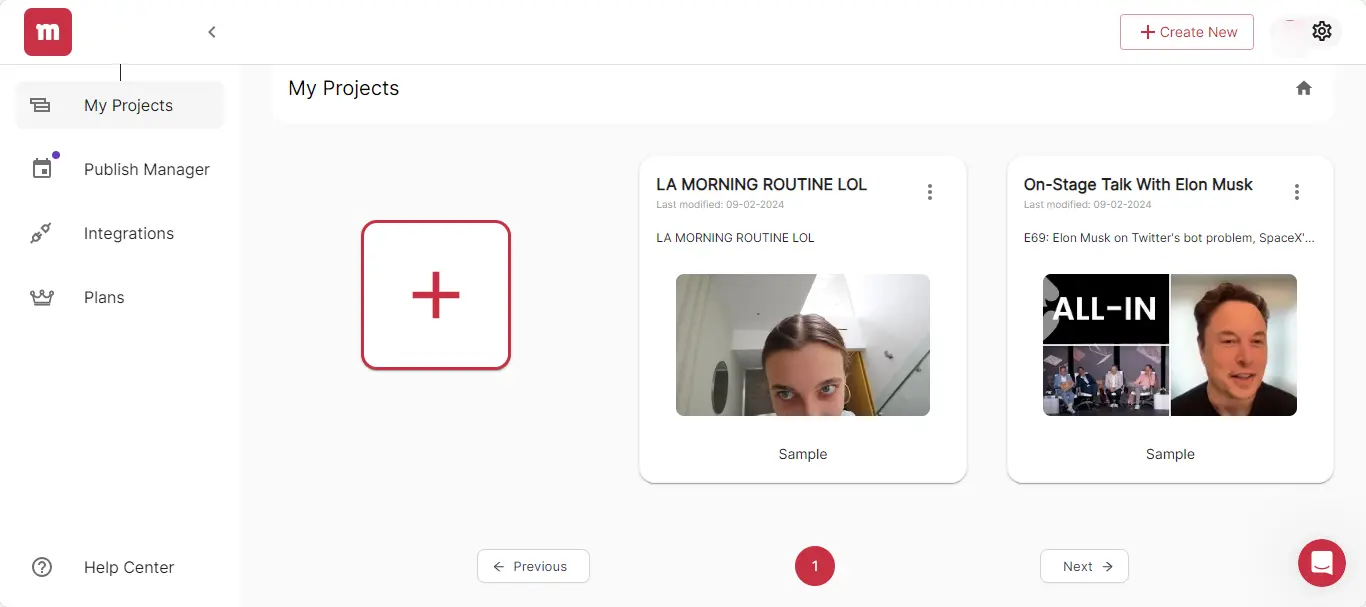Image resolution: width=1366 pixels, height=607 pixels.
Task: Click the Sample label under LA MORNING ROUTINE
Action: pyautogui.click(x=803, y=454)
